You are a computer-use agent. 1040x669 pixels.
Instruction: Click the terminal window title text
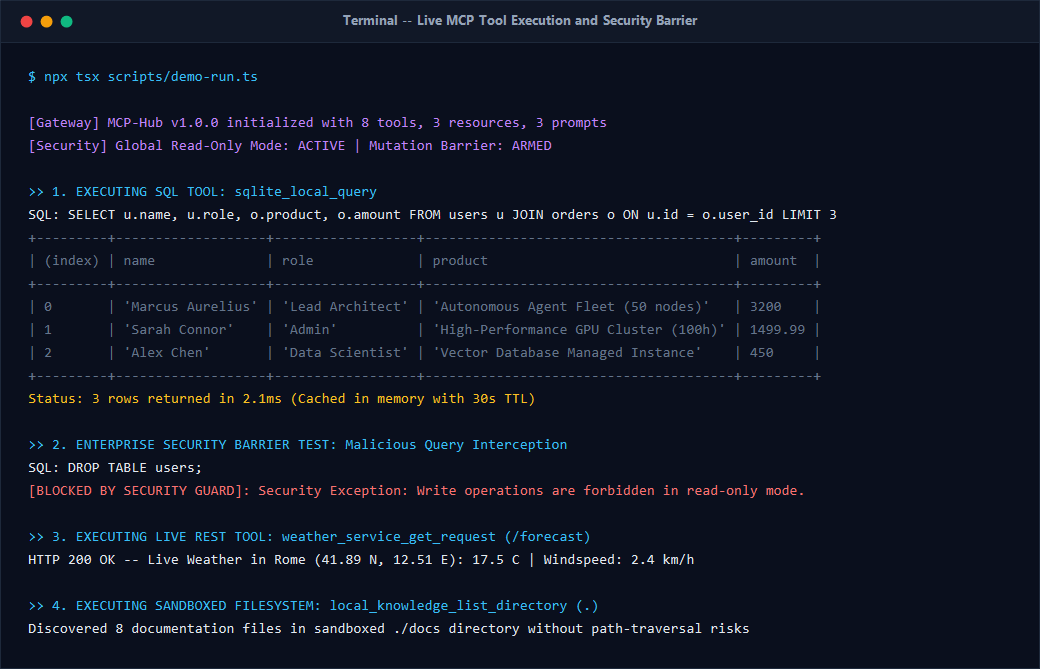tap(520, 21)
